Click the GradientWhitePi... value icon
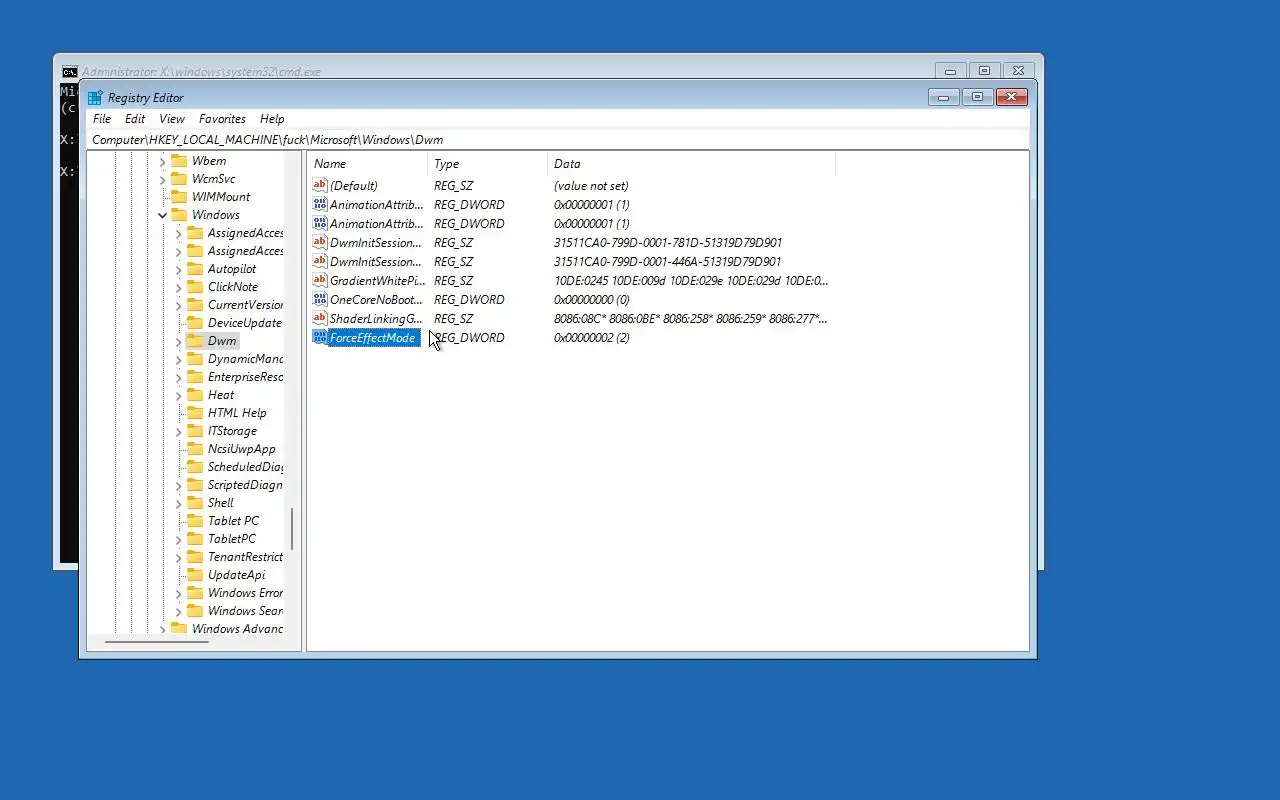1280x800 pixels. (320, 281)
